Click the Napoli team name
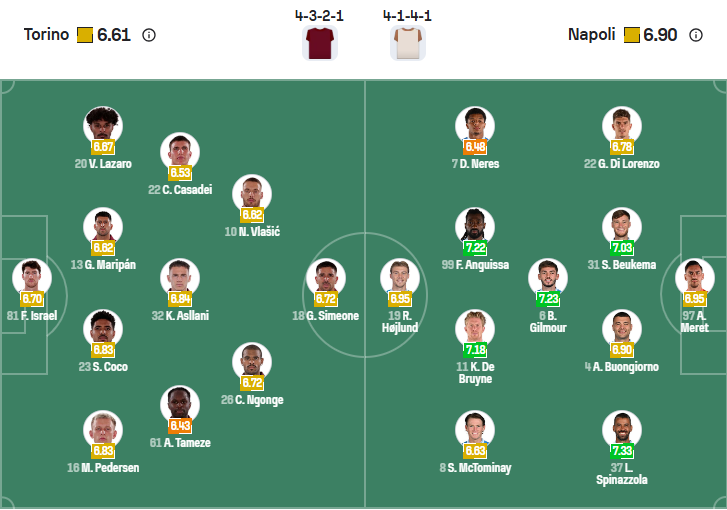This screenshot has width=727, height=510. [x=591, y=35]
